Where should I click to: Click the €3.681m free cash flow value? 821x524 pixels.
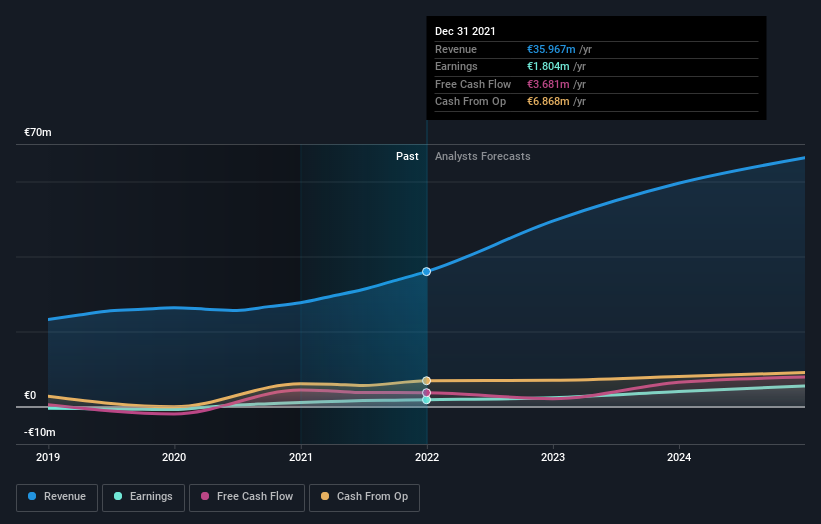(x=548, y=84)
